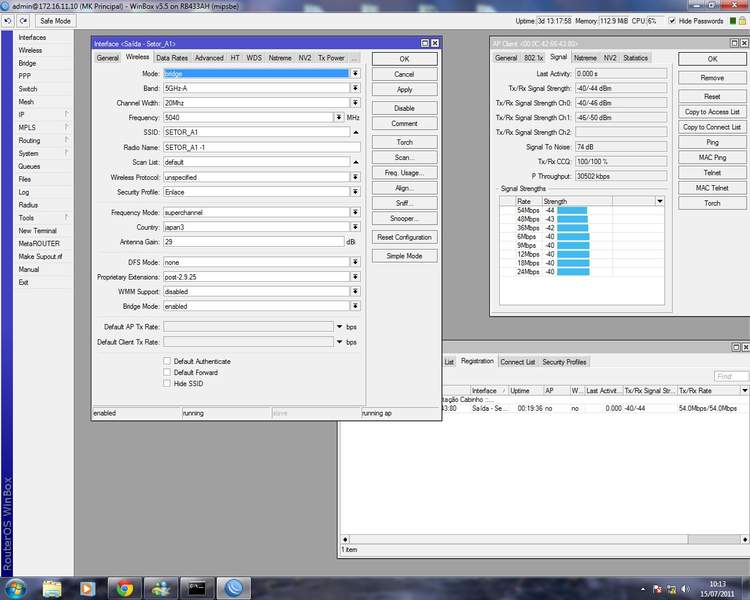Switch to WDS tab
The height and width of the screenshot is (600, 750).
[x=254, y=58]
